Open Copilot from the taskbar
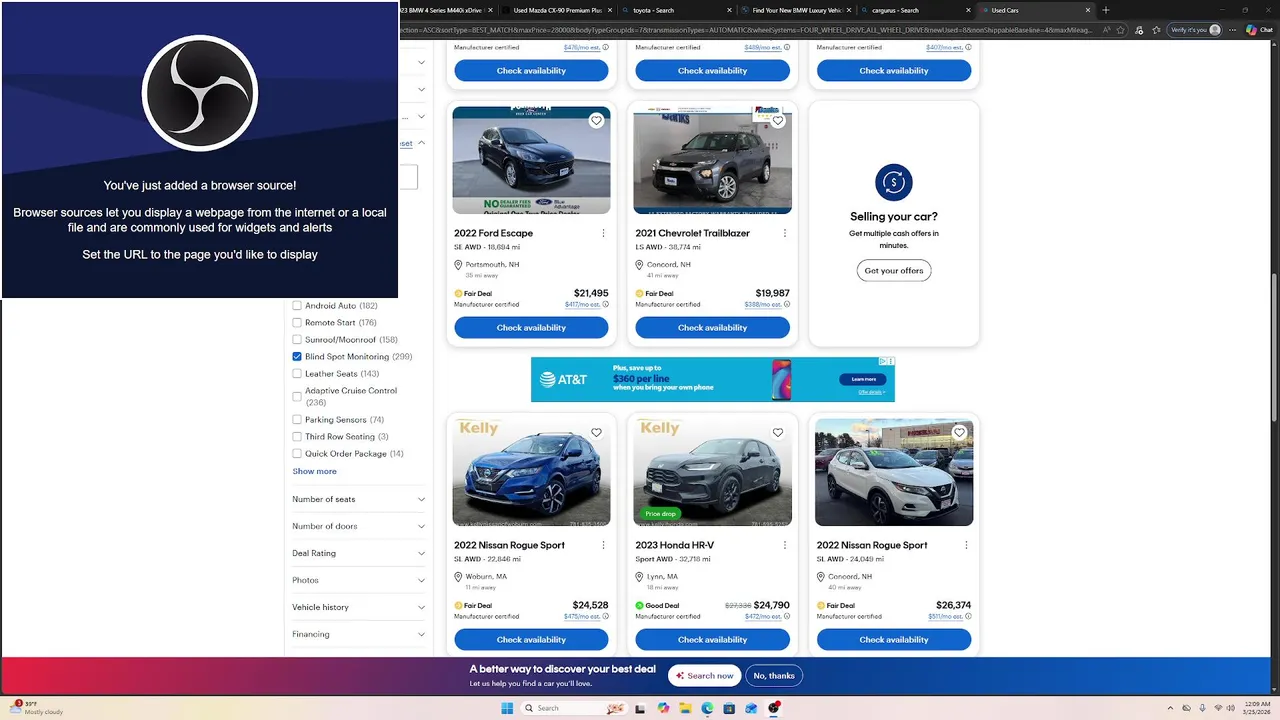 [663, 708]
